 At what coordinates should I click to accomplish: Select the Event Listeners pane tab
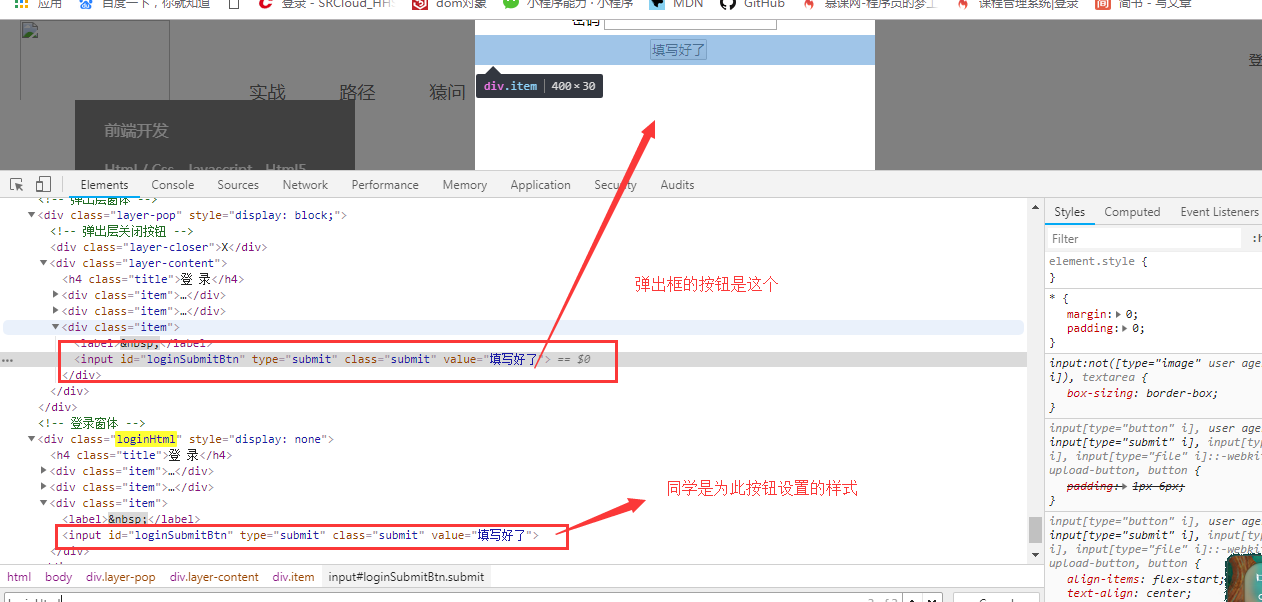click(1219, 212)
